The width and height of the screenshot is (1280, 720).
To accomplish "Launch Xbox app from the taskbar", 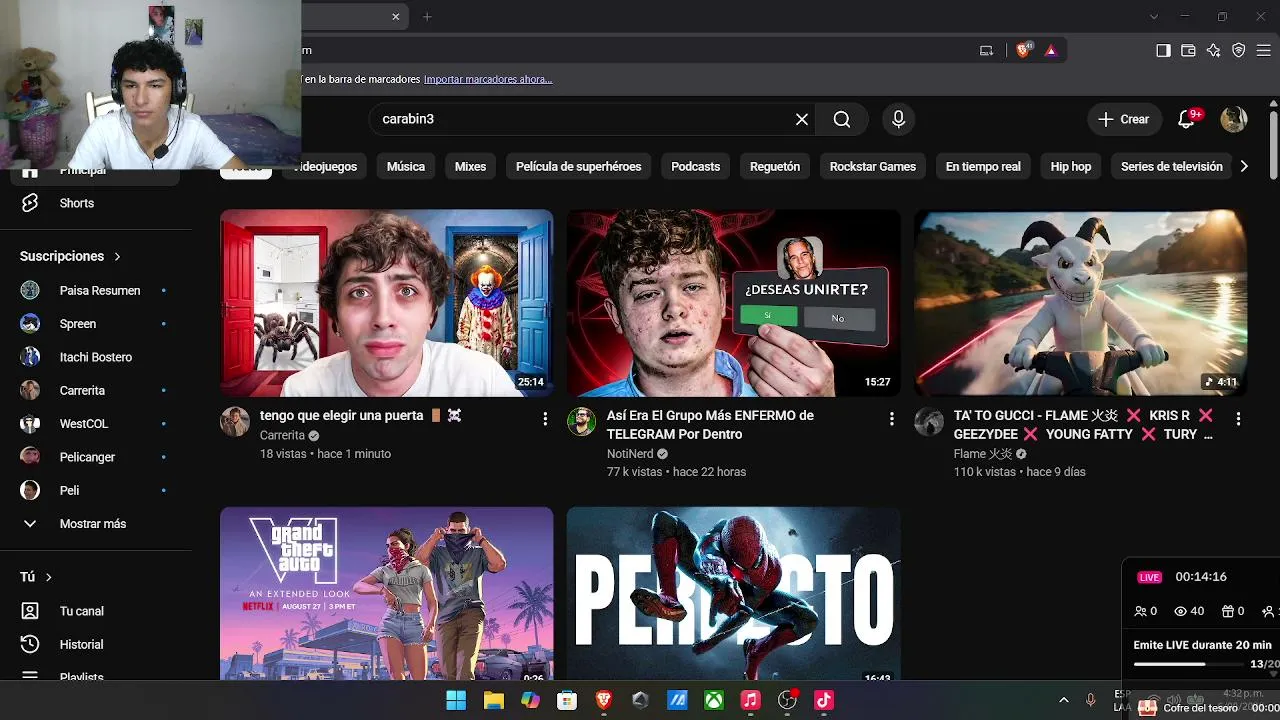I will 714,700.
